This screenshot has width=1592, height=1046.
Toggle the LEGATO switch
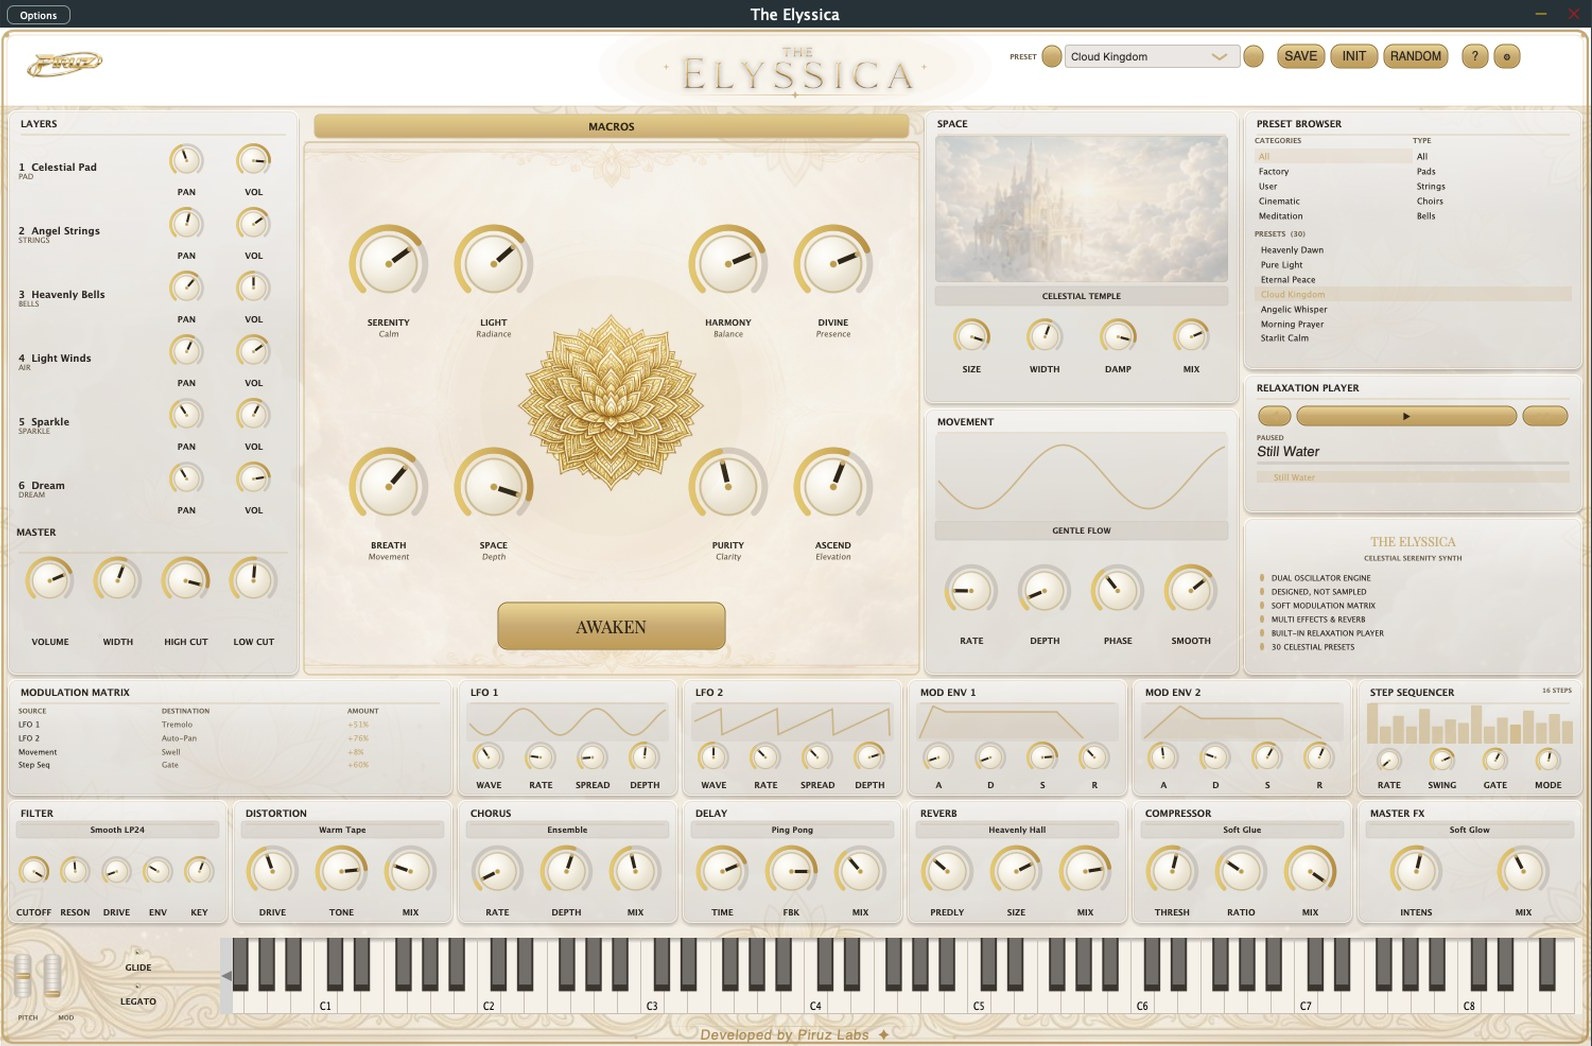click(138, 987)
